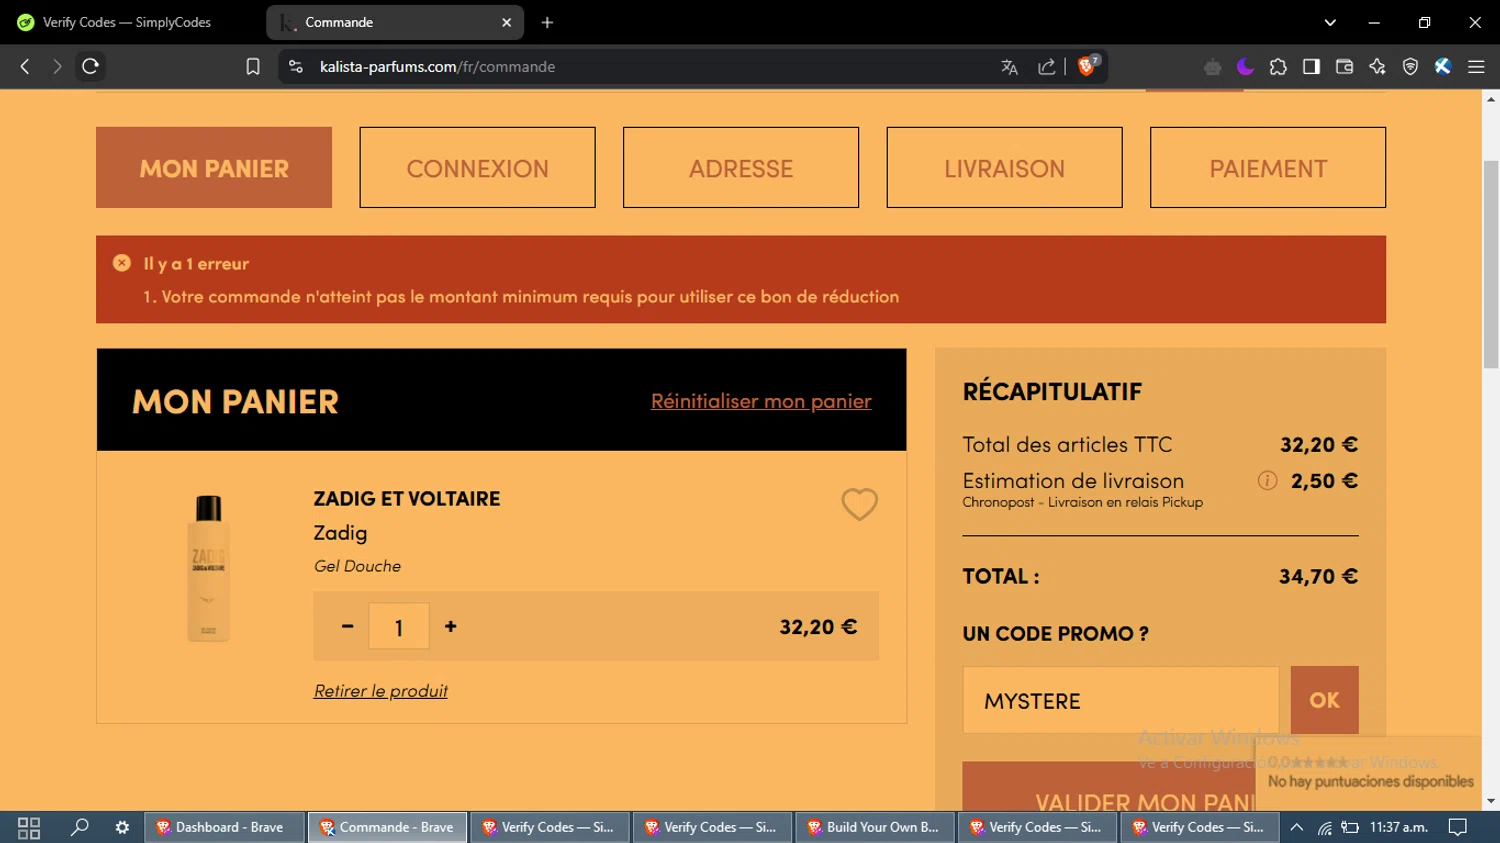Close the Commande tab
The width and height of the screenshot is (1500, 843).
coord(506,22)
